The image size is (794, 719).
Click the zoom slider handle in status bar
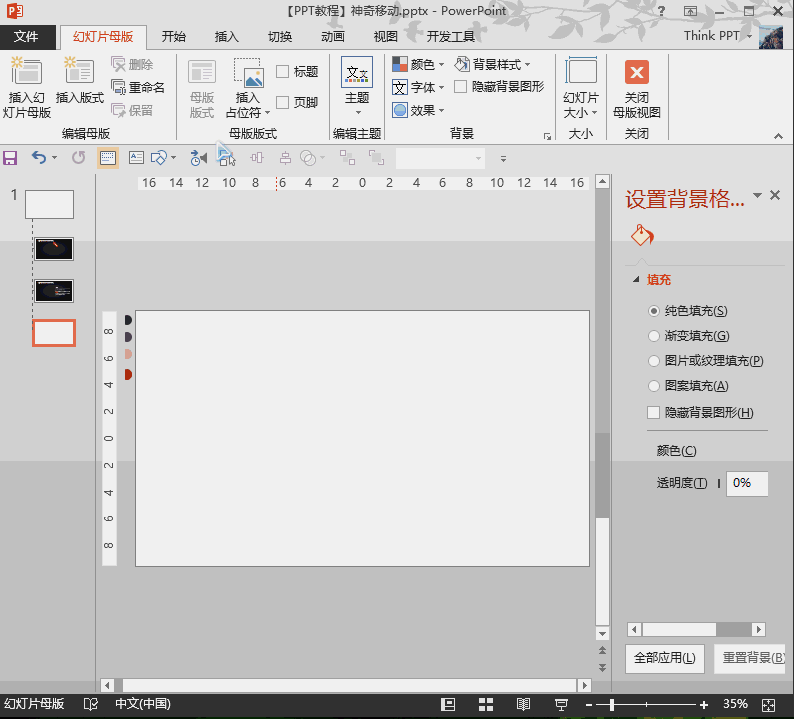pyautogui.click(x=612, y=704)
